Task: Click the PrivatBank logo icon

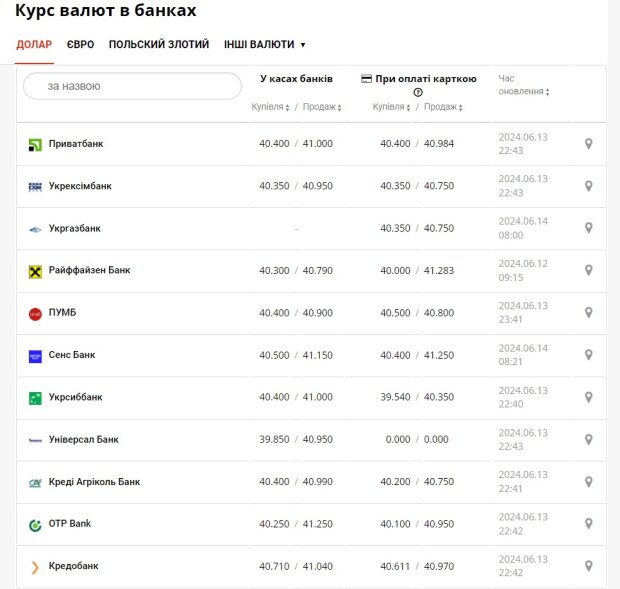Action: click(36, 144)
